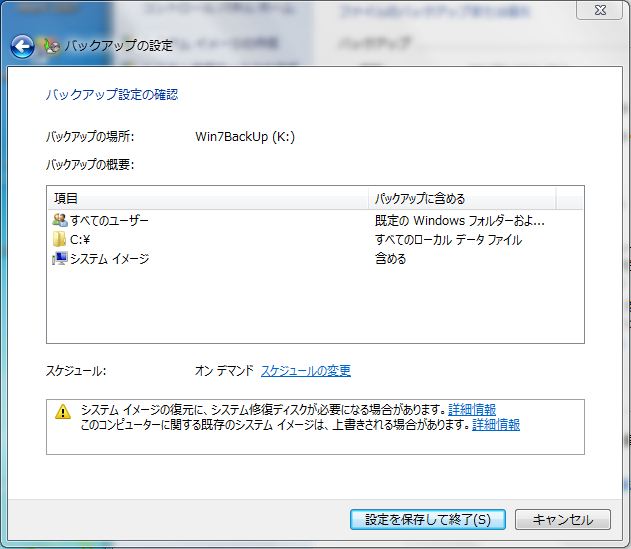The image size is (631, 549).
Task: Go back with the blue arrow button
Action: [x=23, y=46]
